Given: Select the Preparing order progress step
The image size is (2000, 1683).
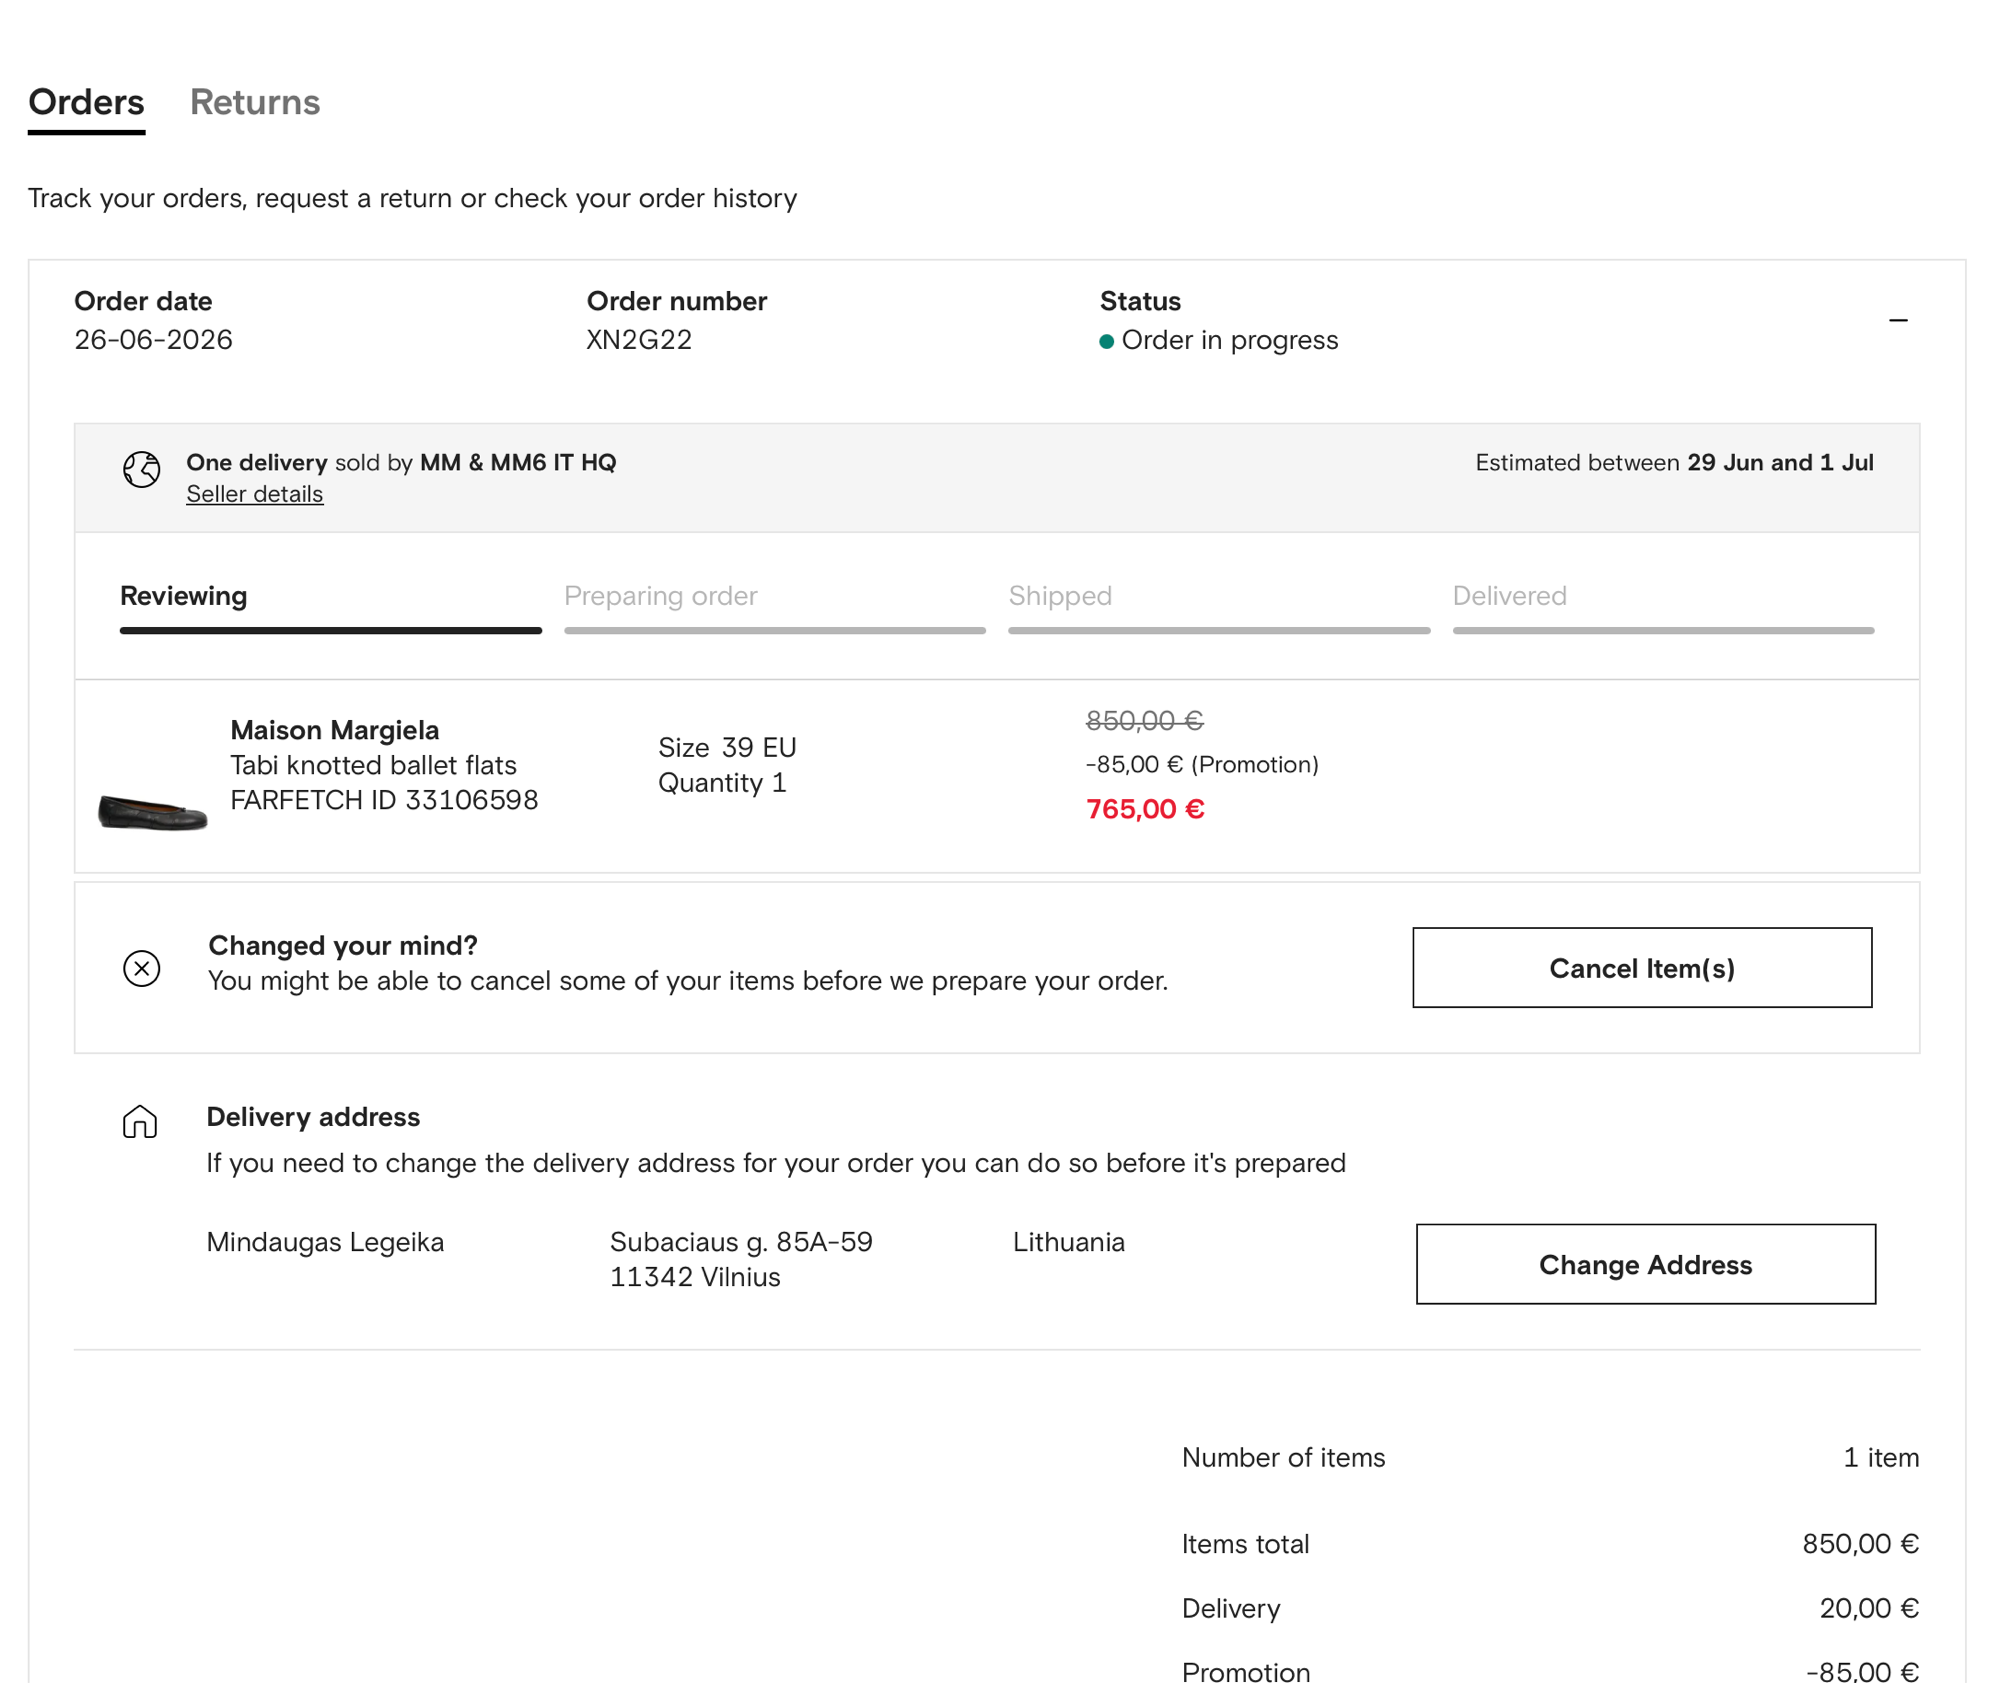Looking at the screenshot, I should [775, 607].
